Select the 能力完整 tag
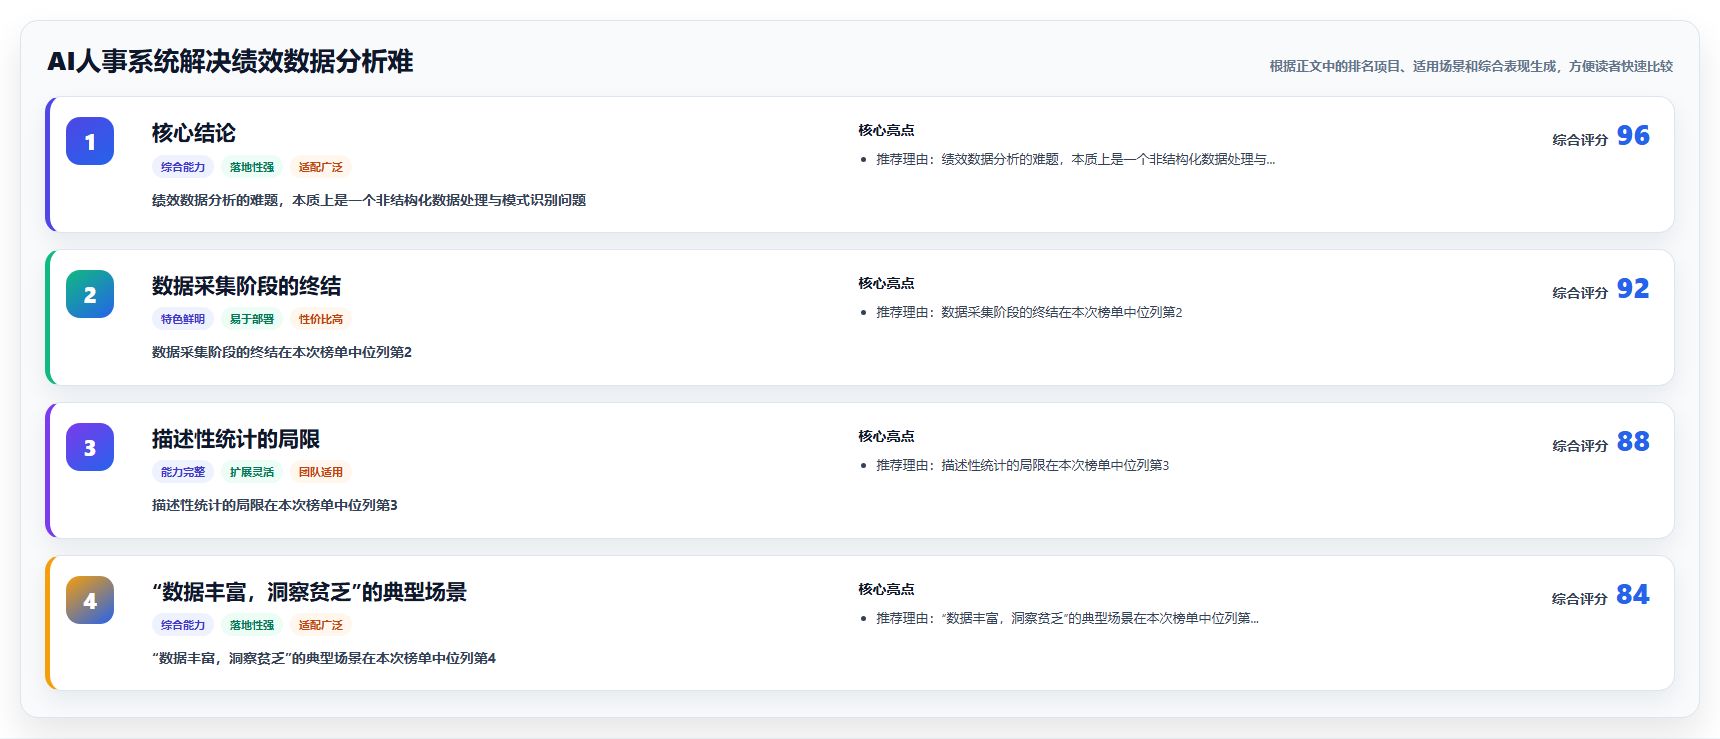Viewport: 1720px width, 739px height. coord(183,472)
